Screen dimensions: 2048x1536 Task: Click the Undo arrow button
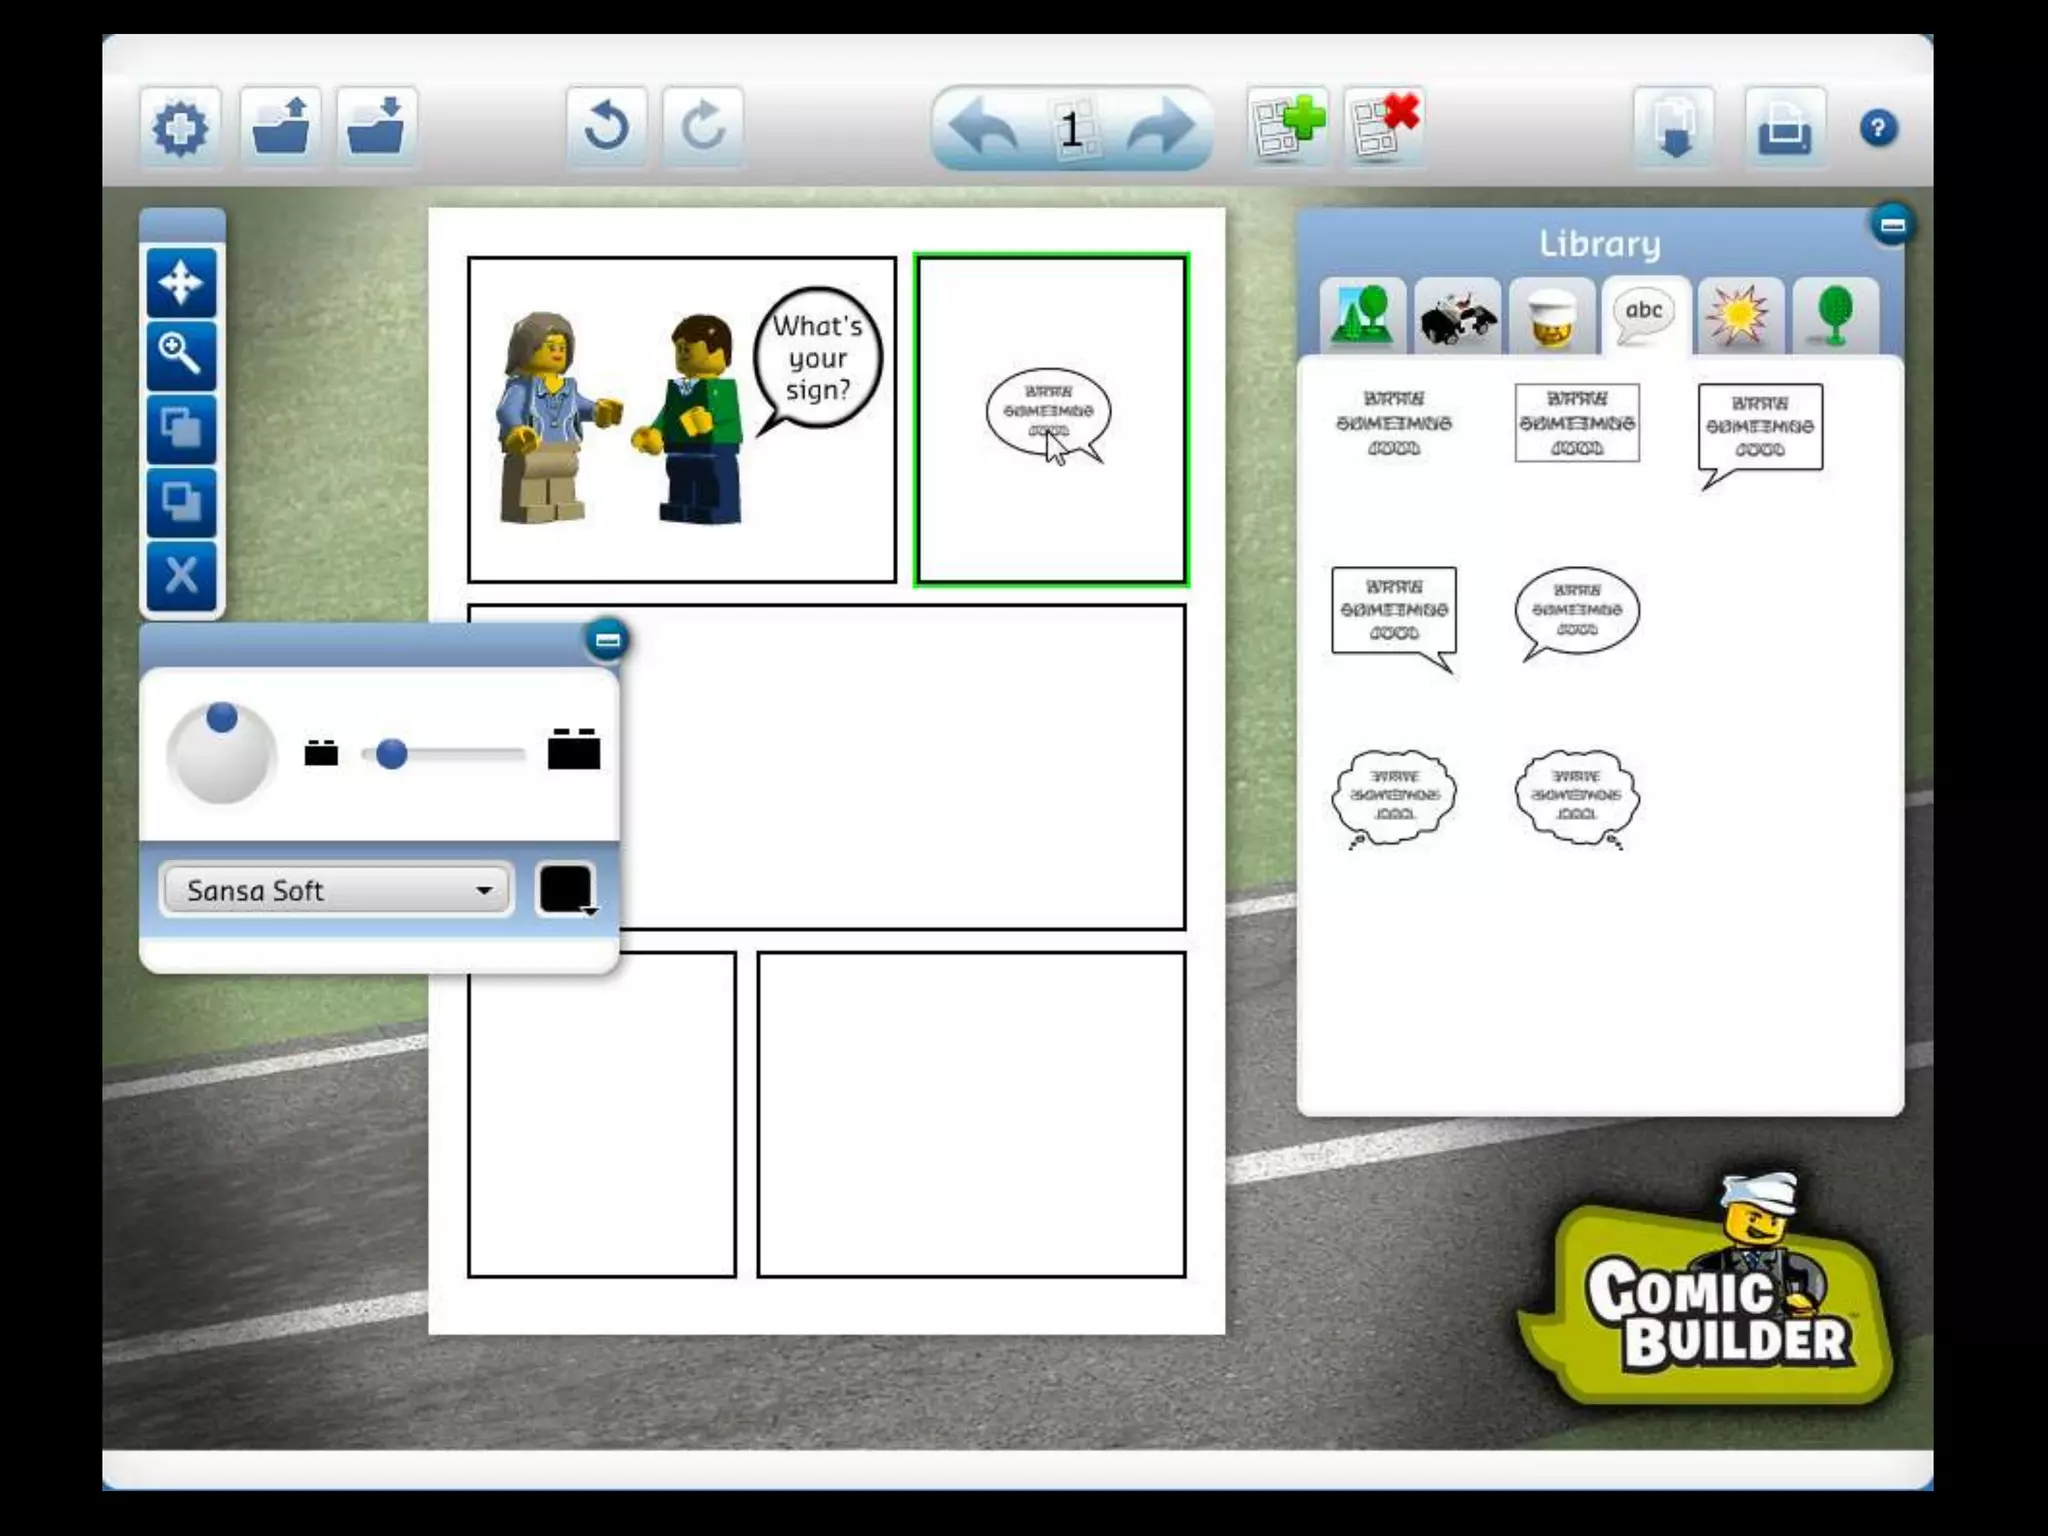(x=606, y=127)
